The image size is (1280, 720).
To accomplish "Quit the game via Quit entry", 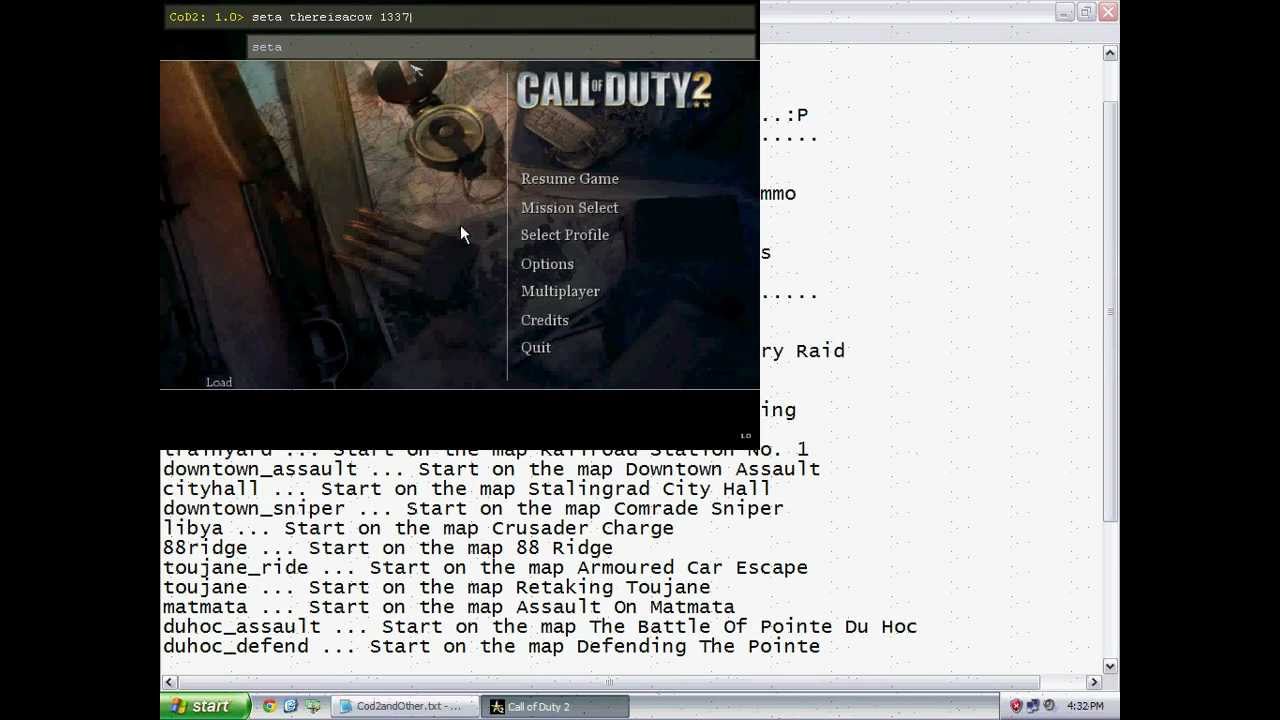I will tap(535, 347).
